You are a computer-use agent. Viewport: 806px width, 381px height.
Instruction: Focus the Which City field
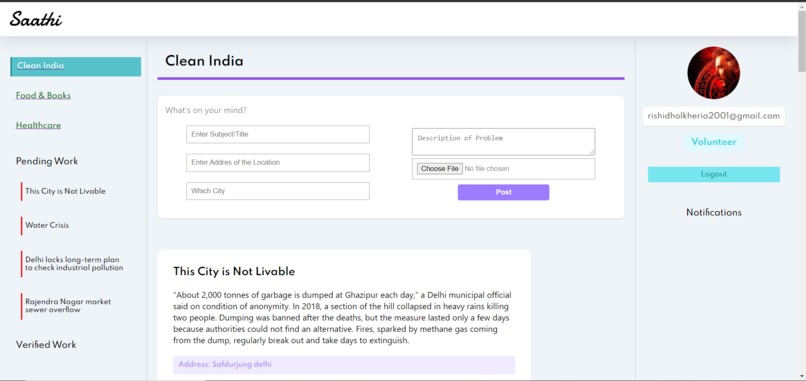point(278,191)
